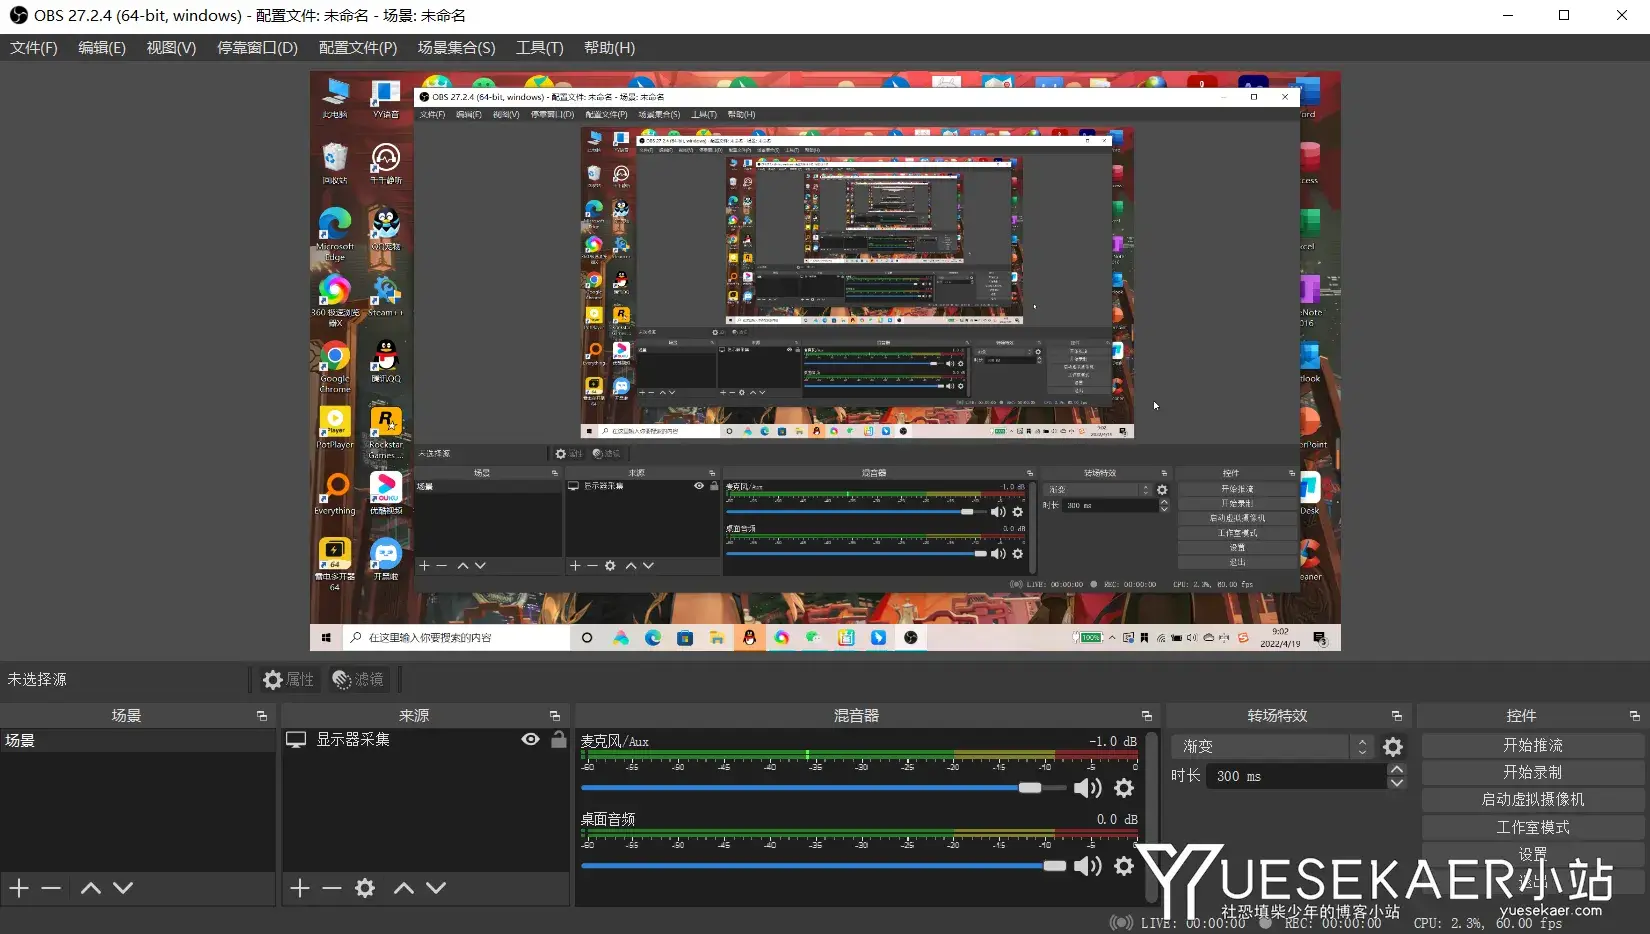
Task: Pop out the 场景 dock panel
Action: [x=262, y=716]
